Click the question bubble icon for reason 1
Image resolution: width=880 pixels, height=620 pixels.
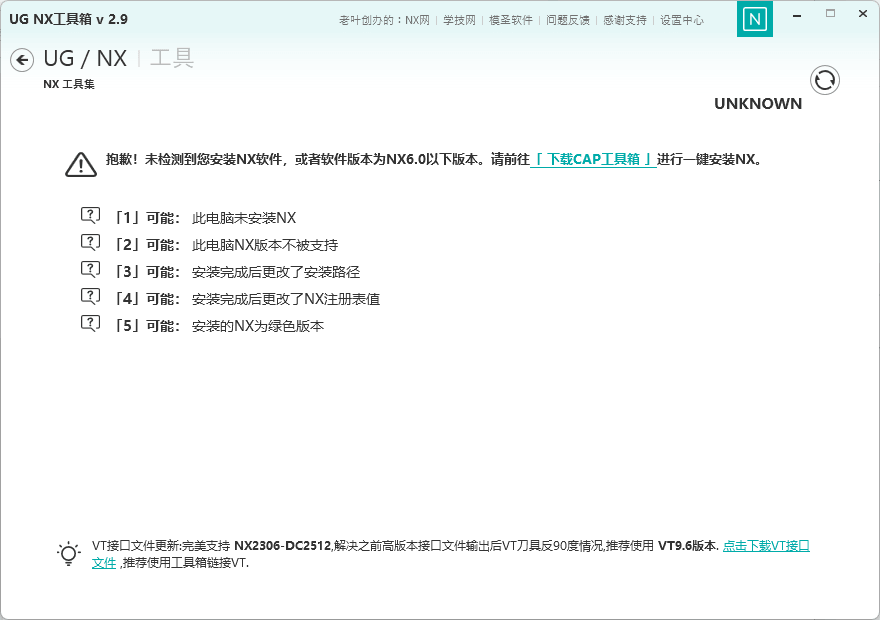coord(90,216)
